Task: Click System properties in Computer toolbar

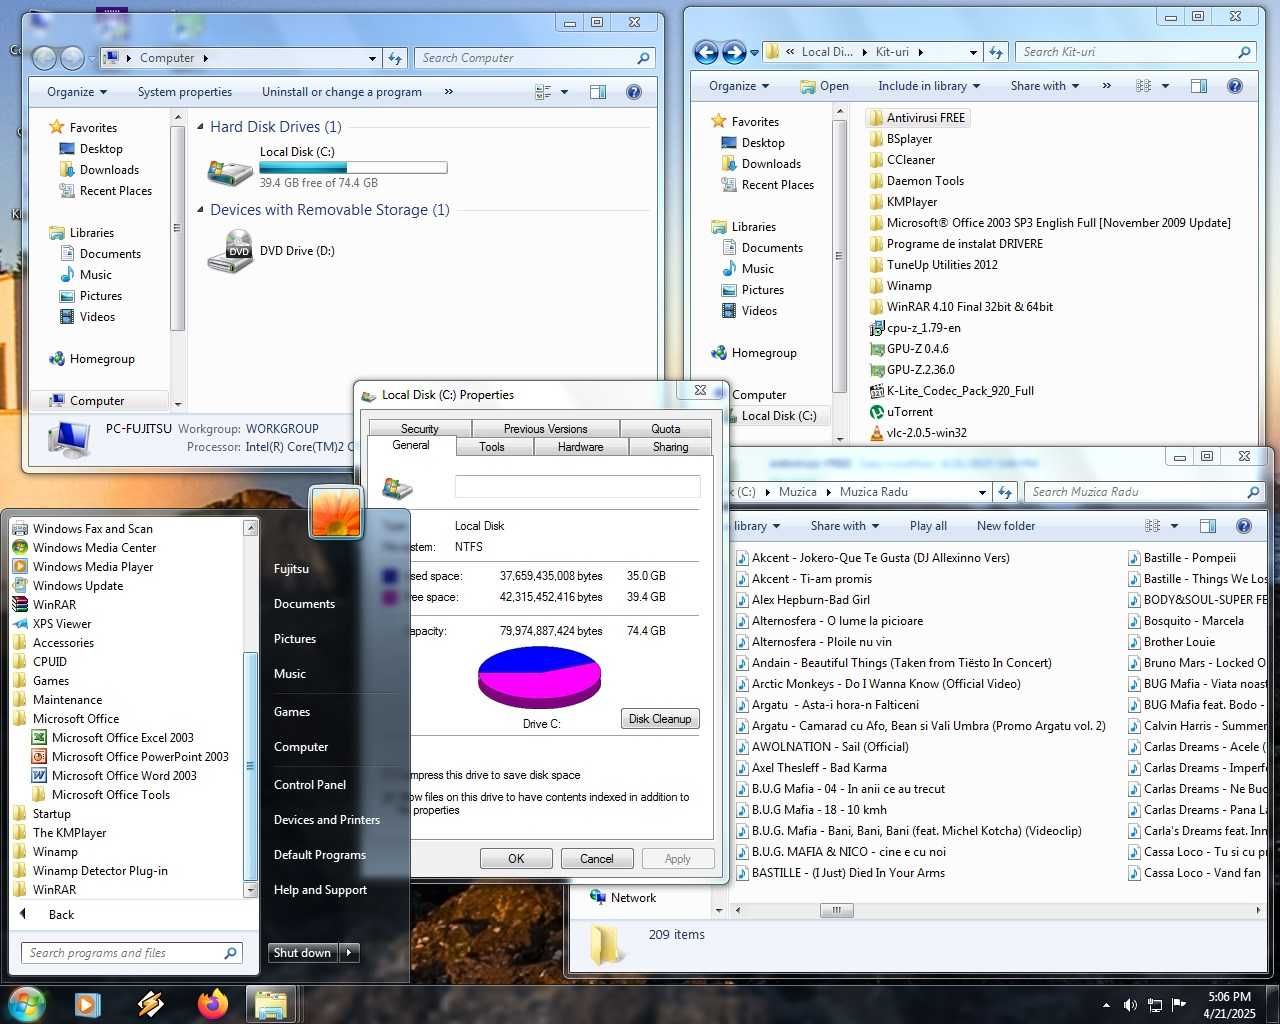Action: click(185, 92)
